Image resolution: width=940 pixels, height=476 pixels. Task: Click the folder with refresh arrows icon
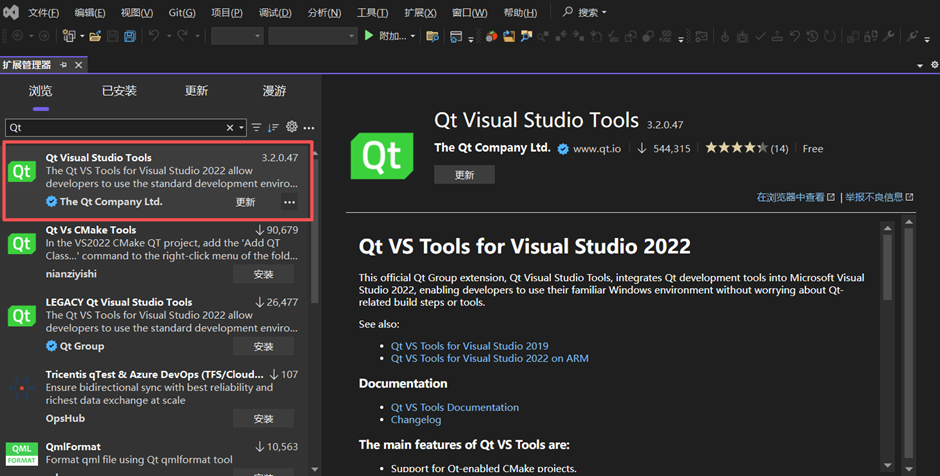pos(509,37)
